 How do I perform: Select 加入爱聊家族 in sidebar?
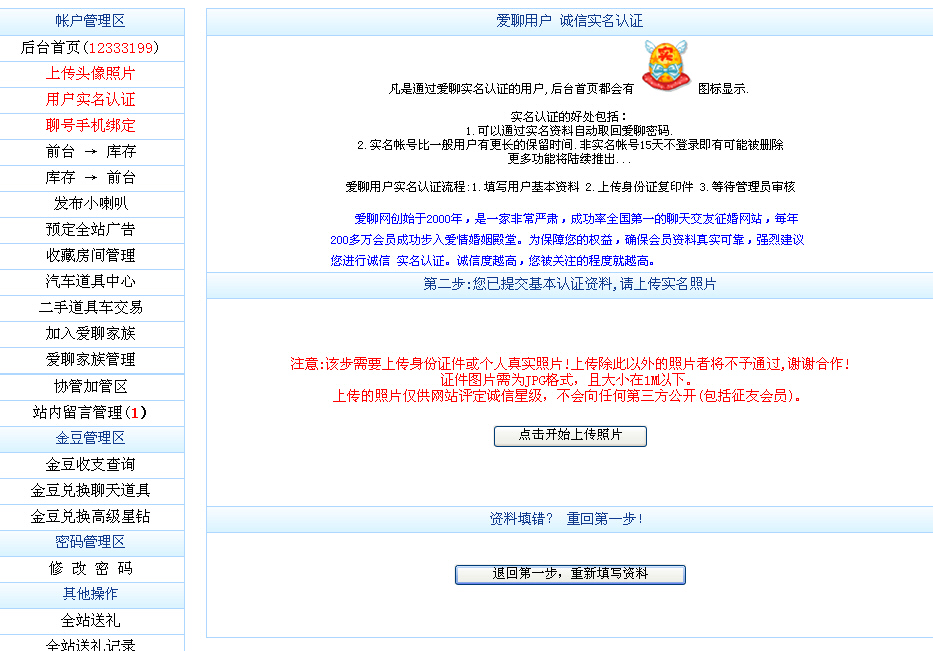(x=90, y=334)
